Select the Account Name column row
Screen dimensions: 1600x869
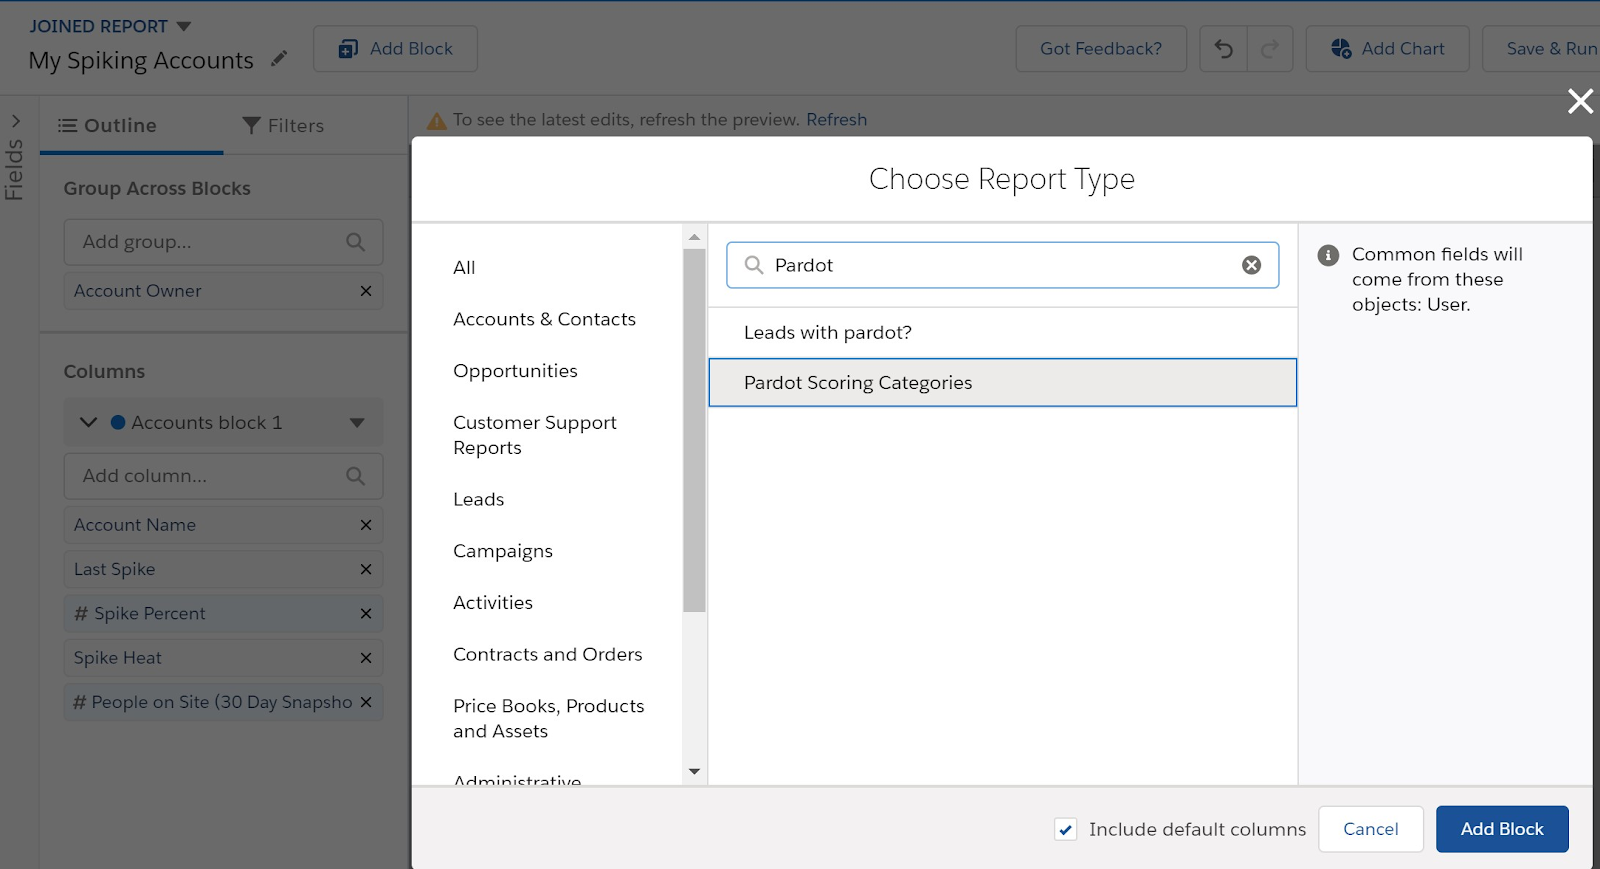223,525
